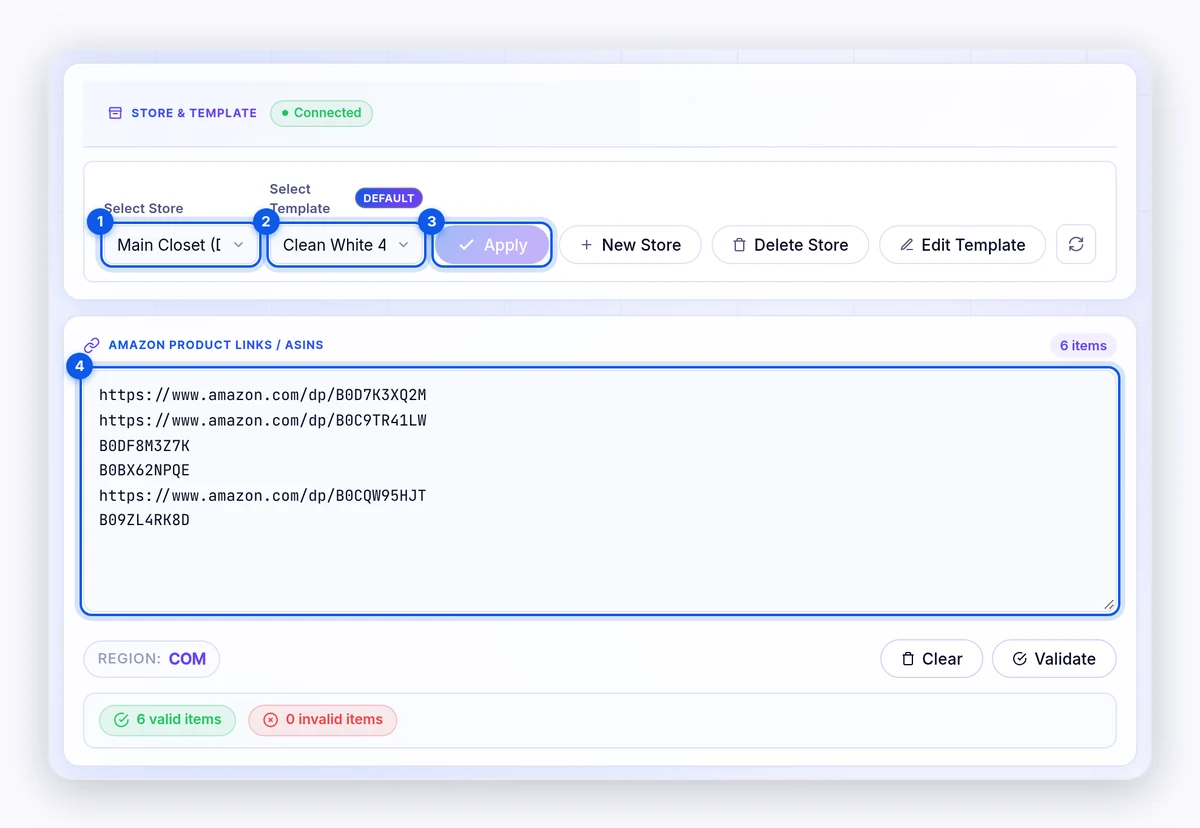Click the DEFAULT template badge
The height and width of the screenshot is (828, 1200).
[389, 198]
